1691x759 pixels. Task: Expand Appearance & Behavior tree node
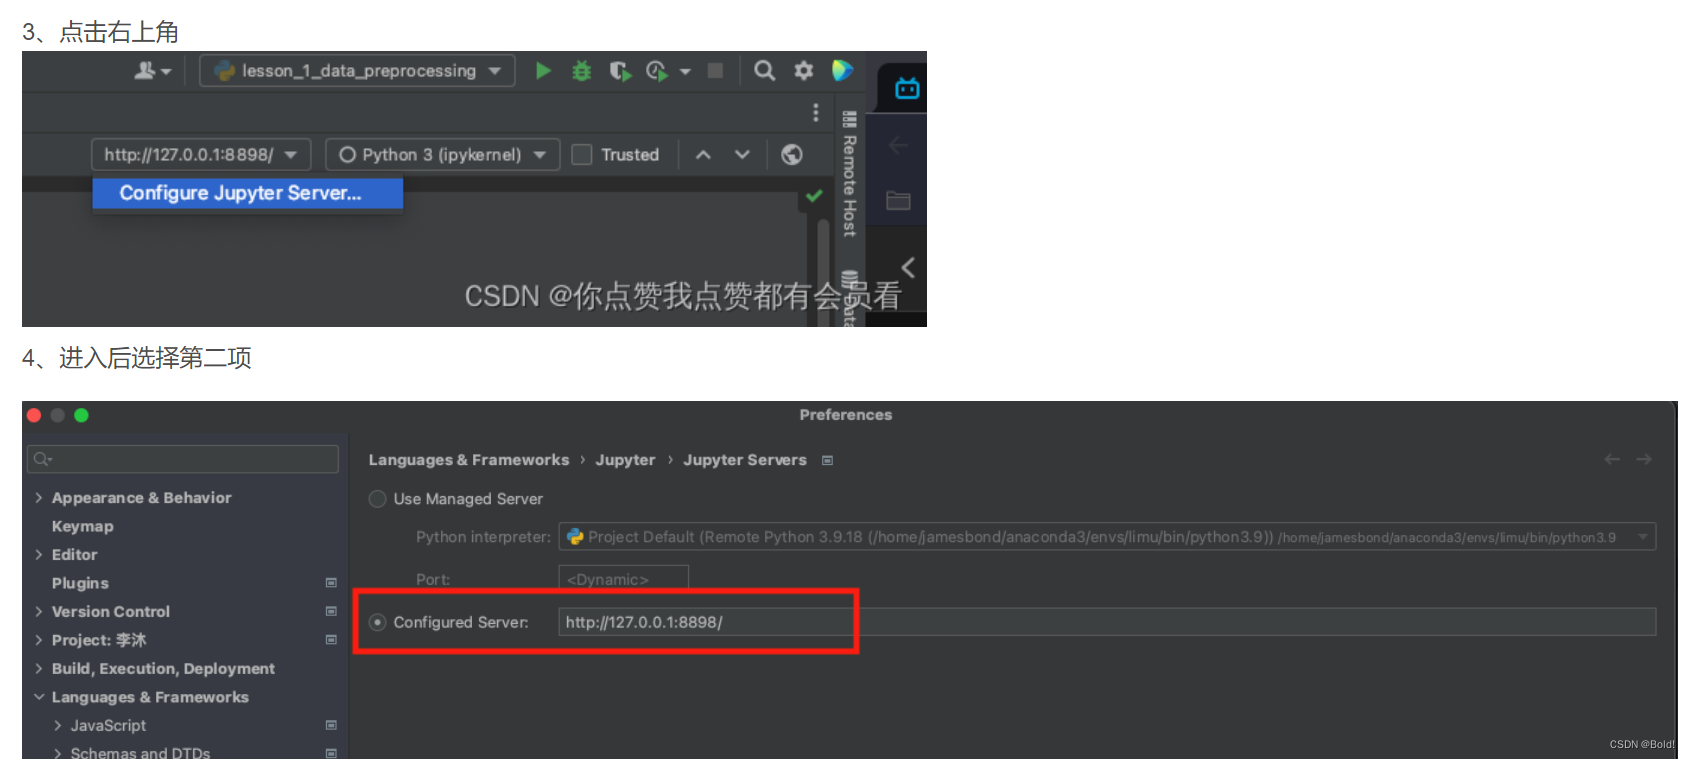click(x=39, y=498)
